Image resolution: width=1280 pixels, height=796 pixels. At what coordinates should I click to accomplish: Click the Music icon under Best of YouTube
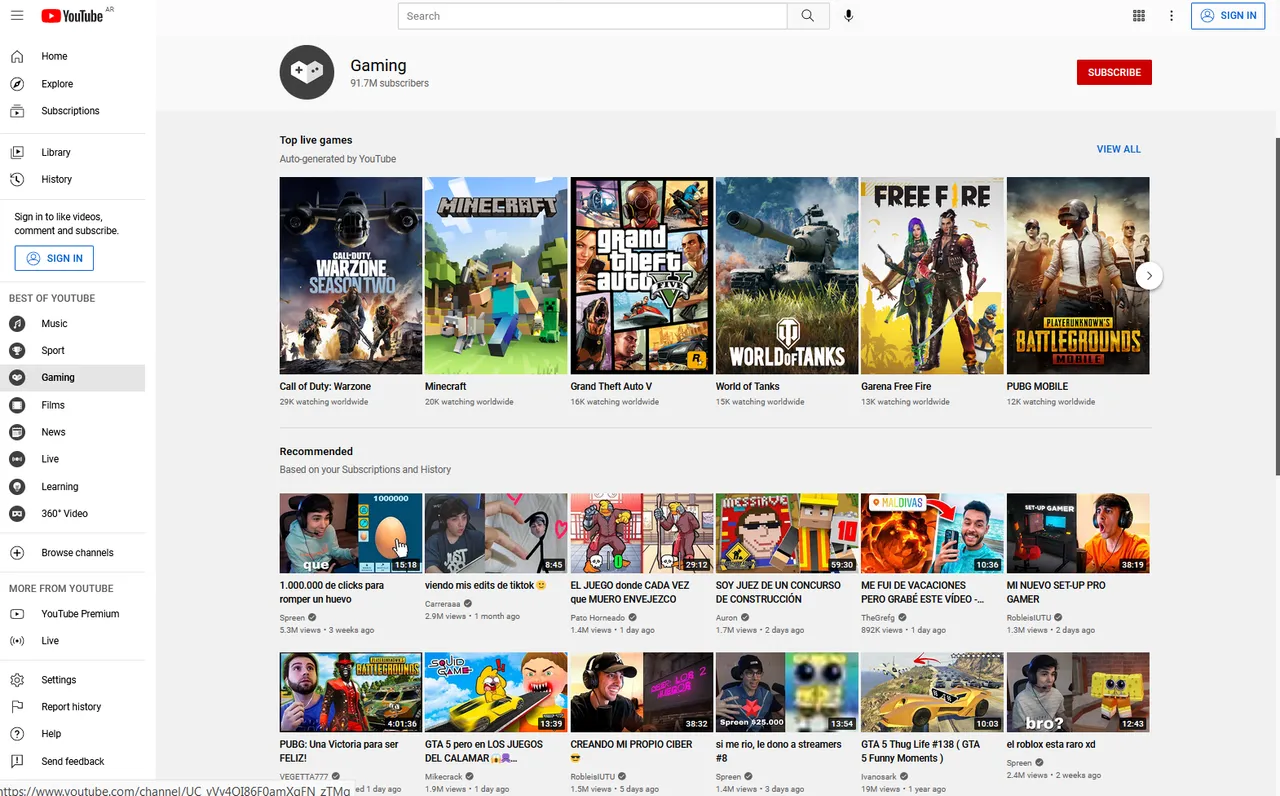(17, 323)
